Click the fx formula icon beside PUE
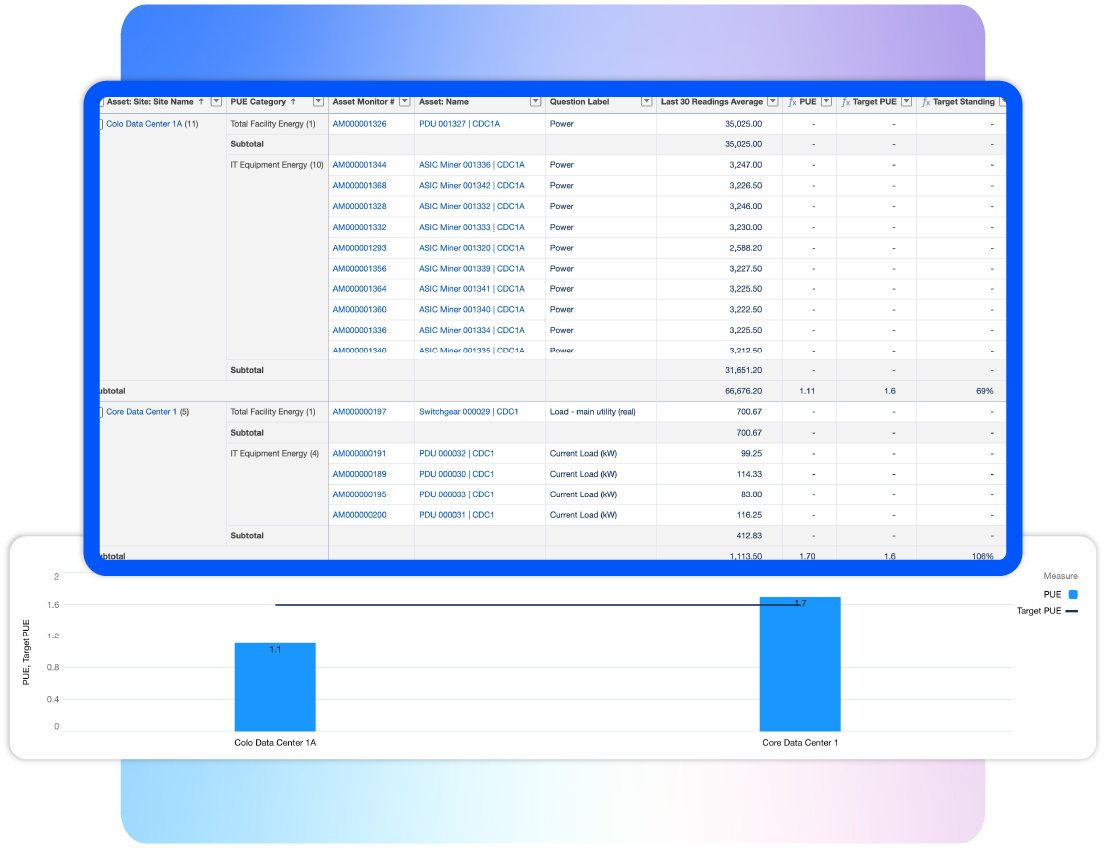This screenshot has height=848, width=1106. pos(792,102)
